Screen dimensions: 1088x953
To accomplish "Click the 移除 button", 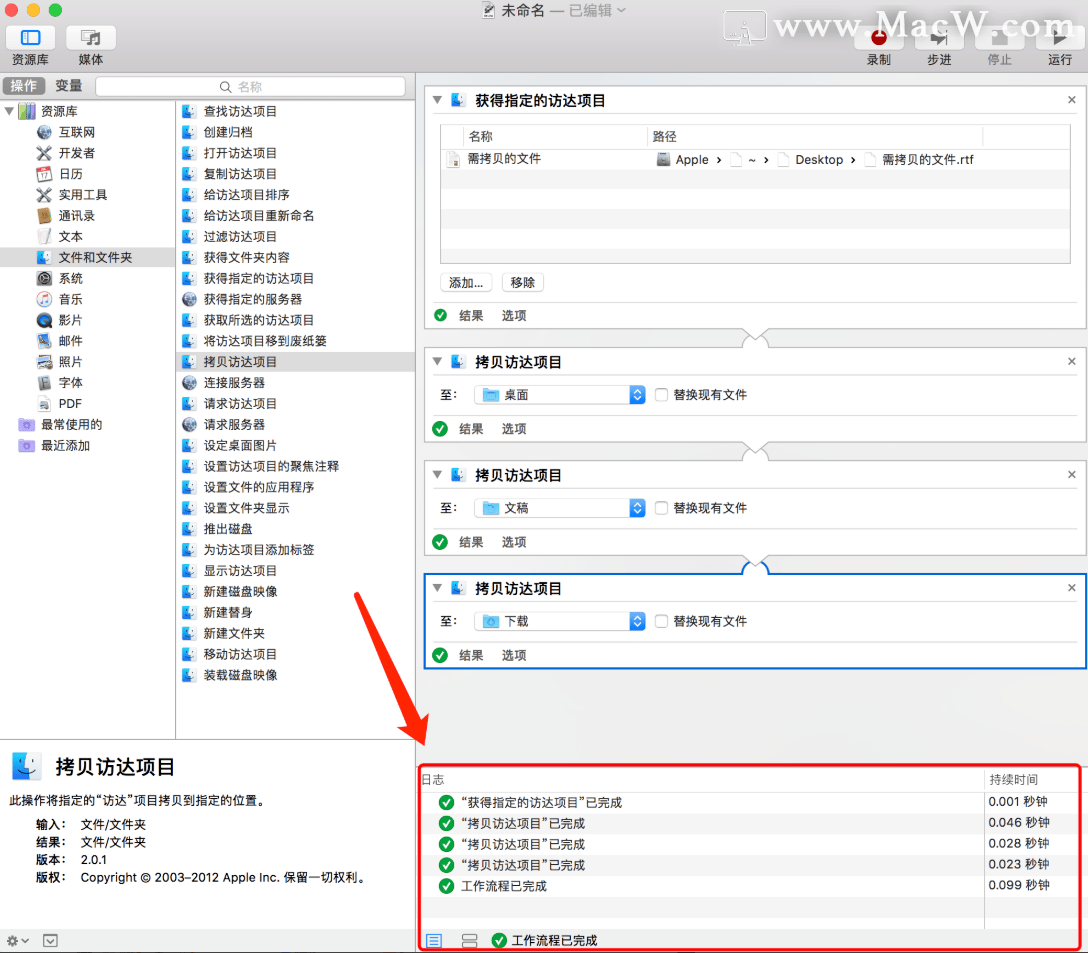I will 522,282.
